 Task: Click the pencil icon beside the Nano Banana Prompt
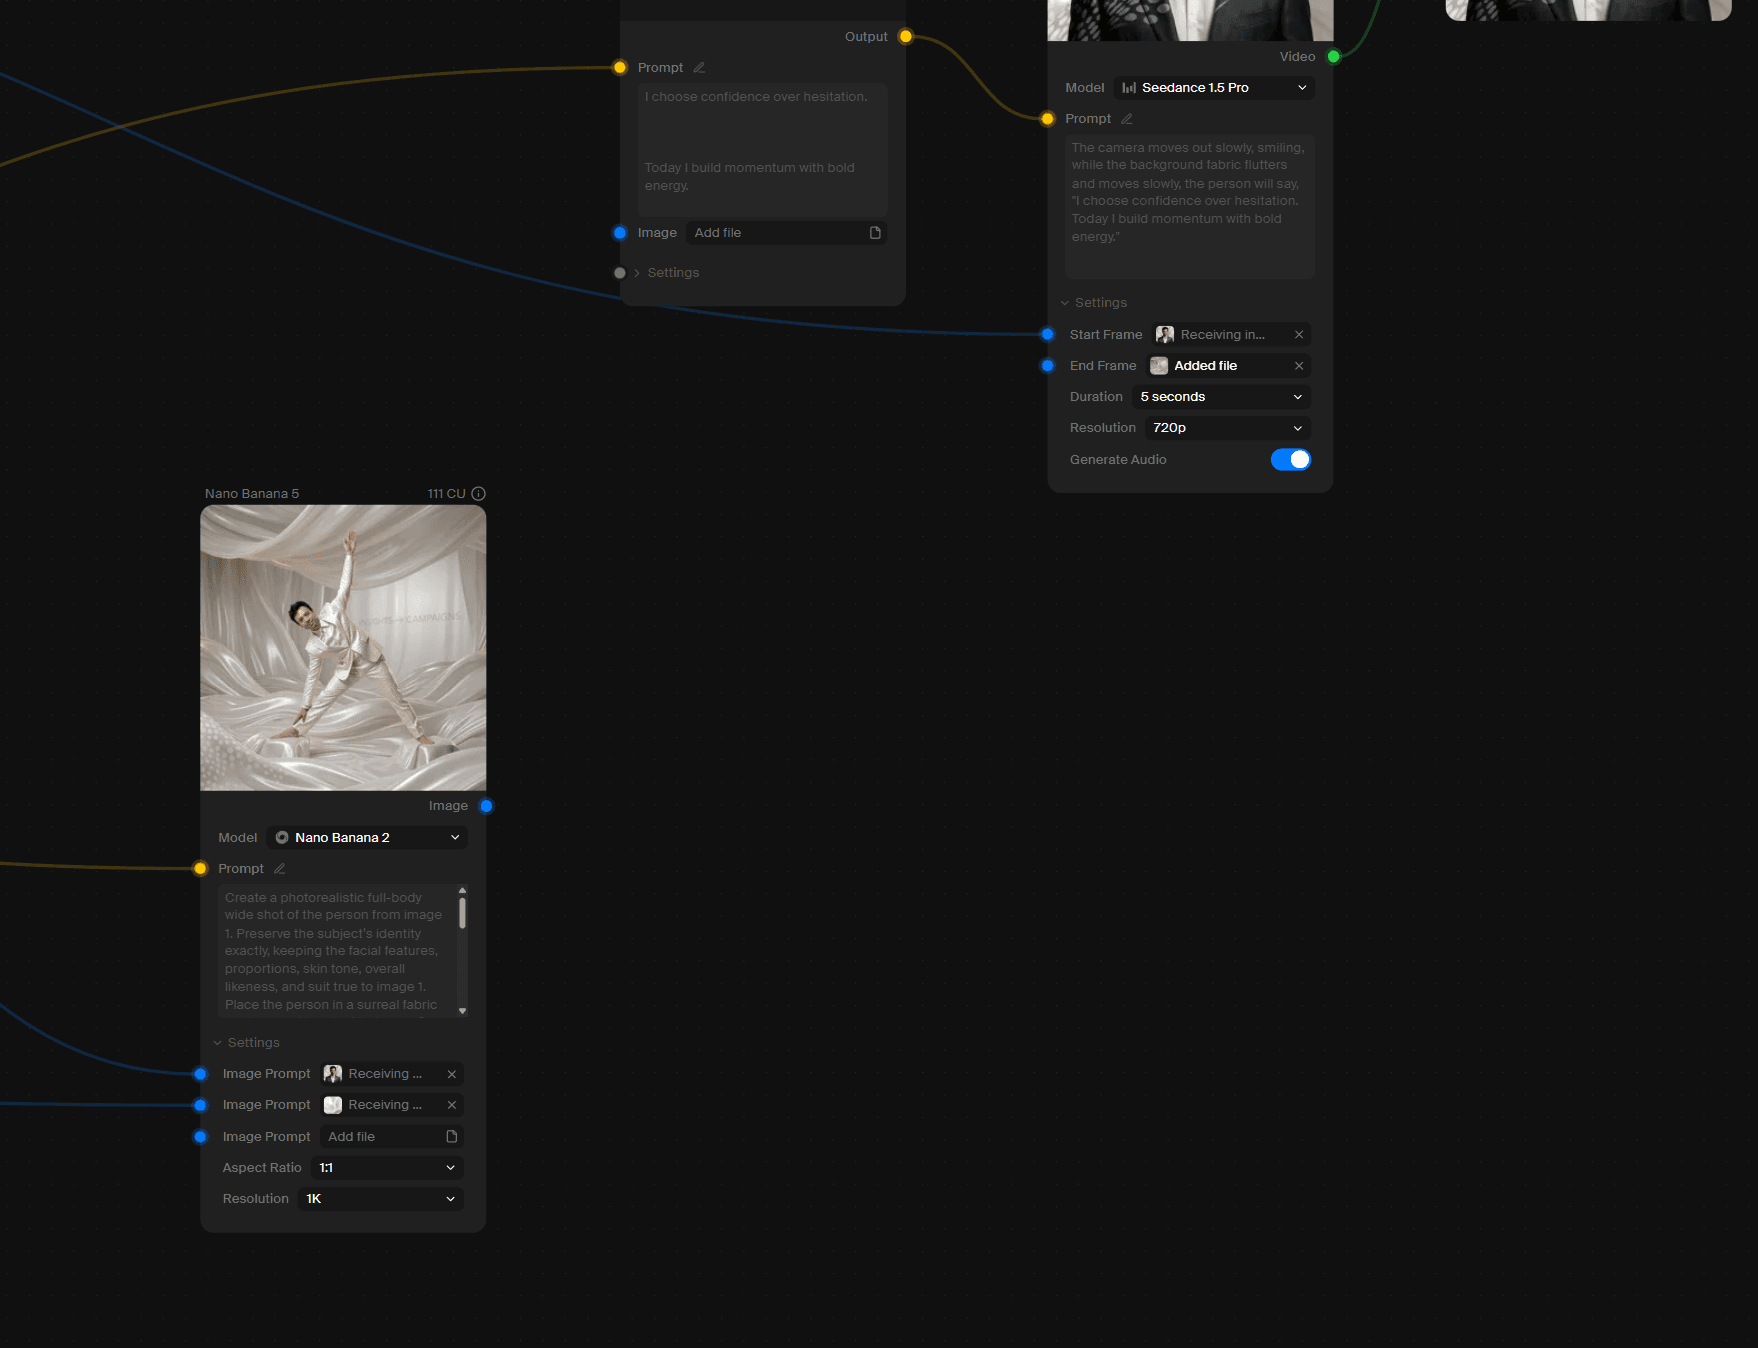pyautogui.click(x=279, y=869)
